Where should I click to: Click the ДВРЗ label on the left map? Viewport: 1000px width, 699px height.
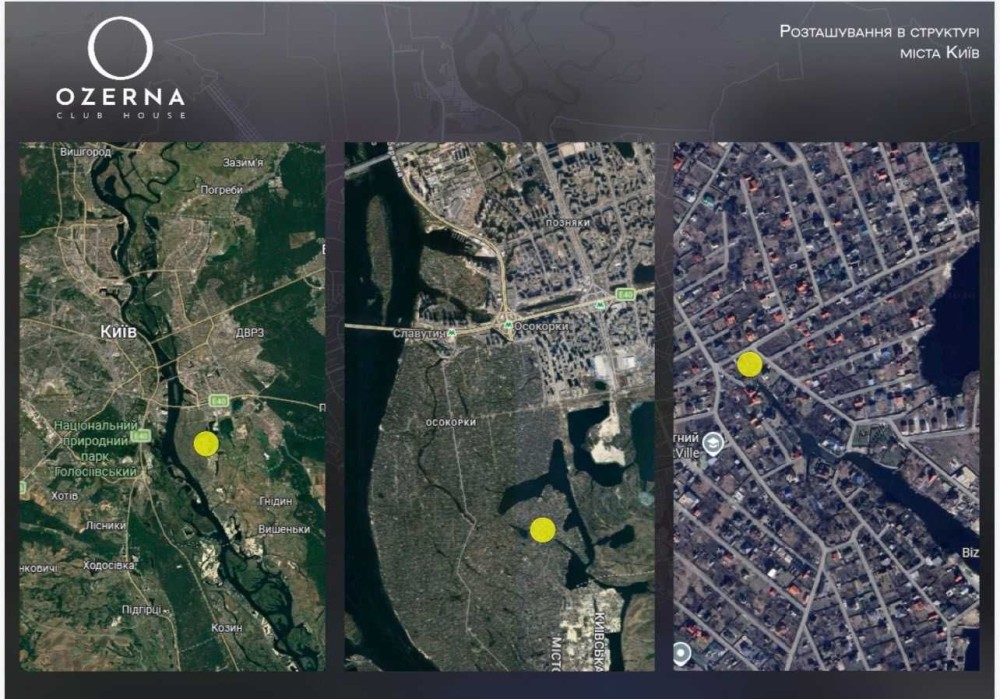249,333
